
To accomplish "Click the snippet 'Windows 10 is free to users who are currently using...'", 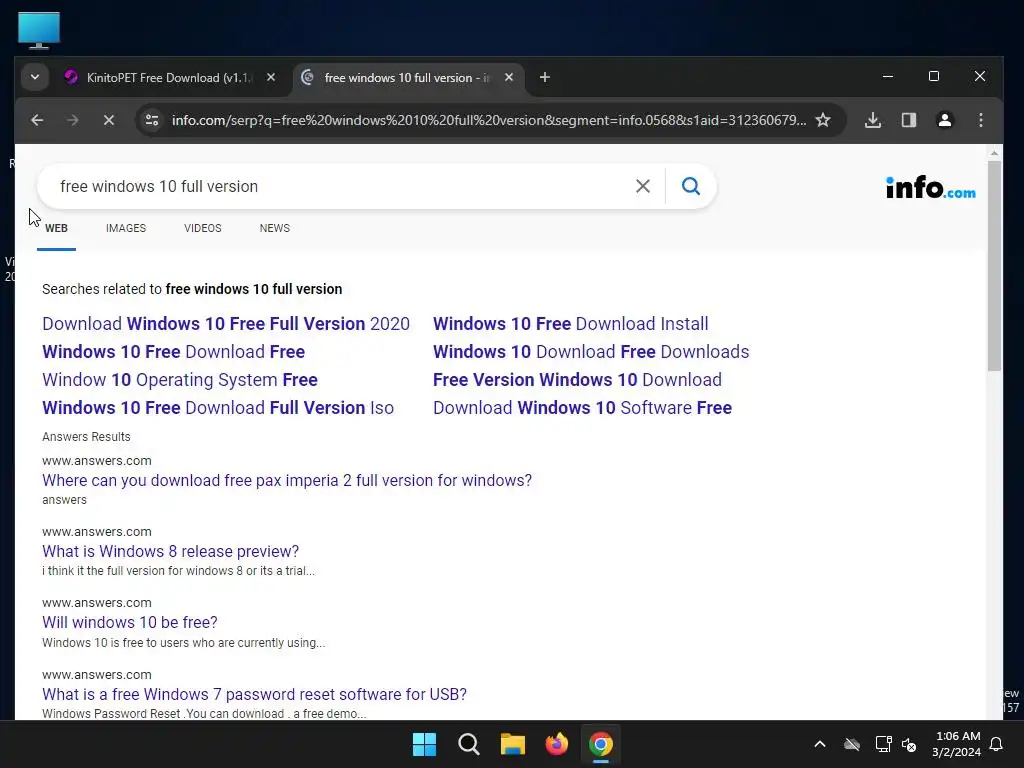I will [x=184, y=643].
